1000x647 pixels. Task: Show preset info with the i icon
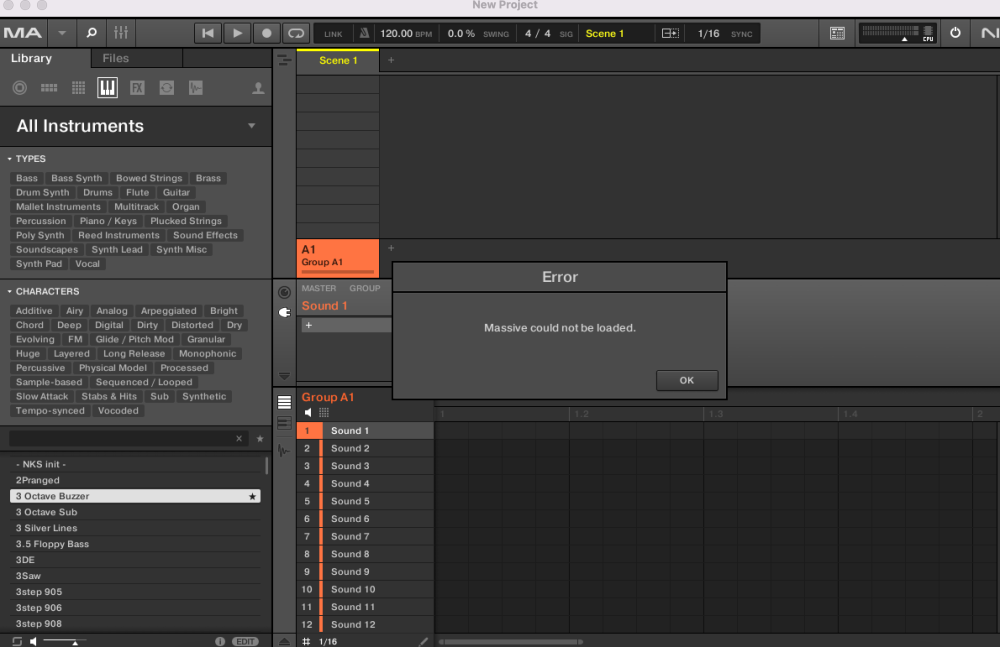coord(220,641)
